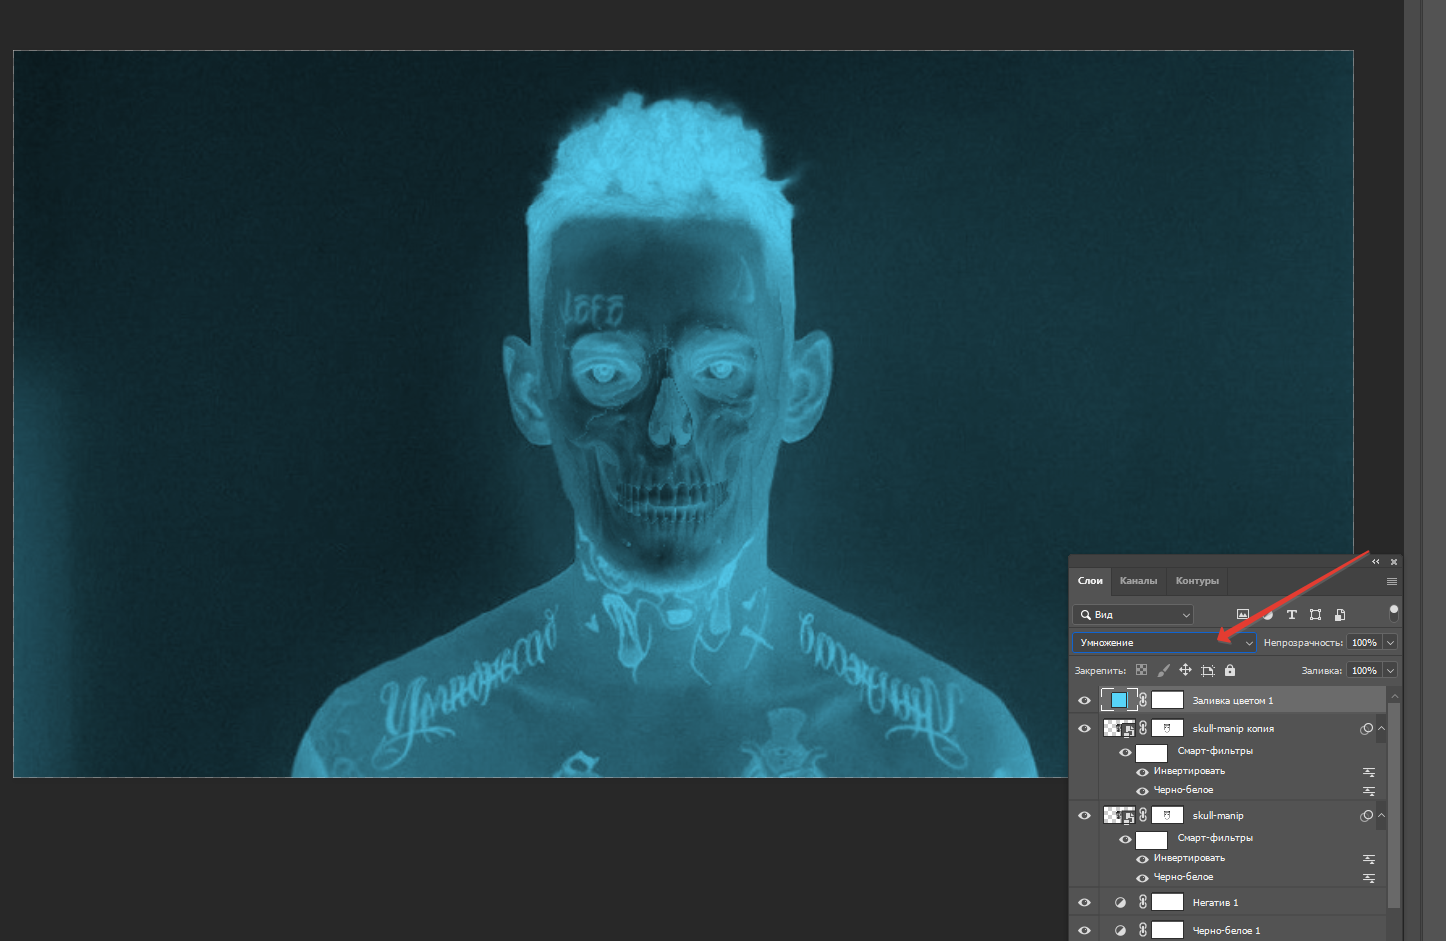The height and width of the screenshot is (941, 1446).
Task: Collapse skull-manip копия smart filters list
Action: [1381, 728]
